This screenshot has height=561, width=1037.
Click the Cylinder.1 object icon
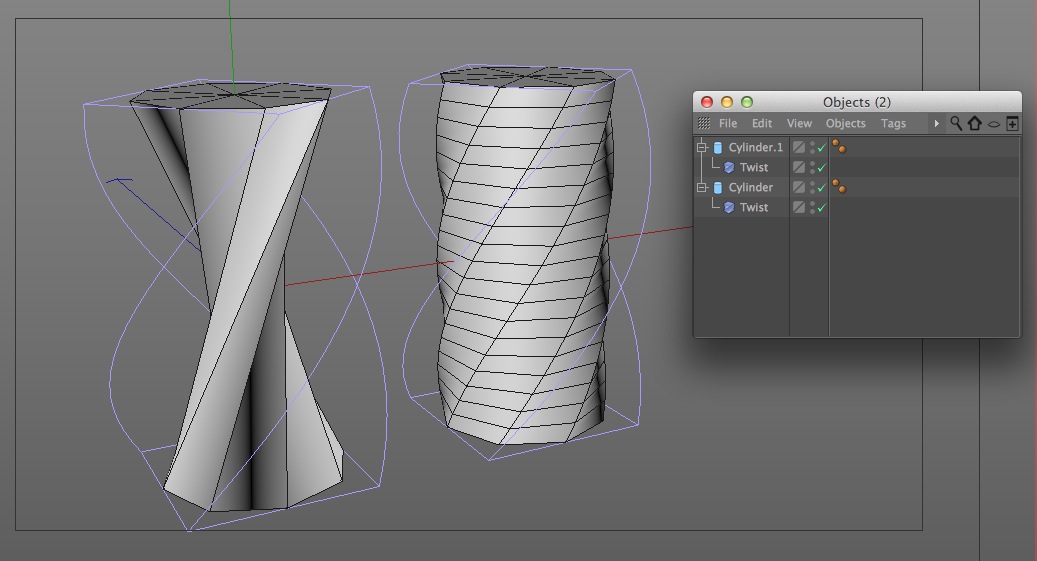click(718, 148)
